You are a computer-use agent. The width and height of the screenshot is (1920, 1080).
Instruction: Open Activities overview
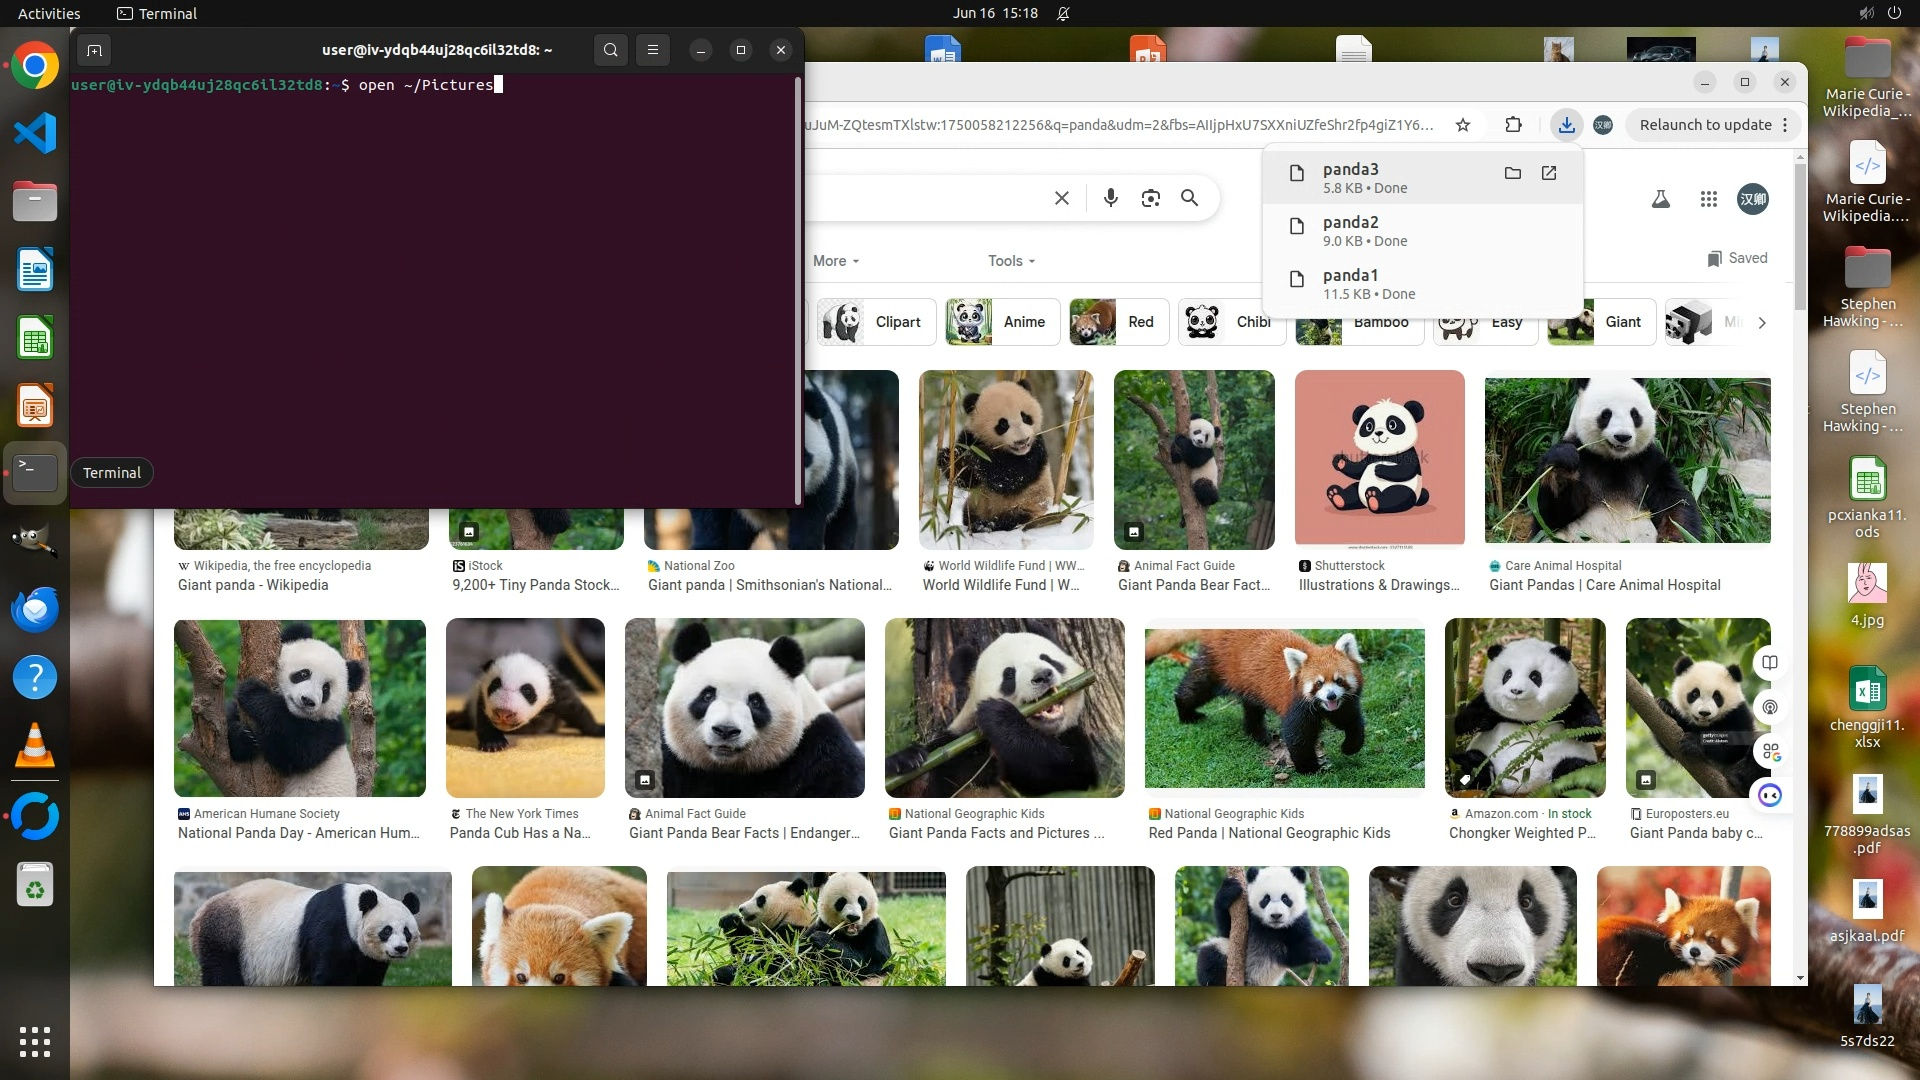49,14
